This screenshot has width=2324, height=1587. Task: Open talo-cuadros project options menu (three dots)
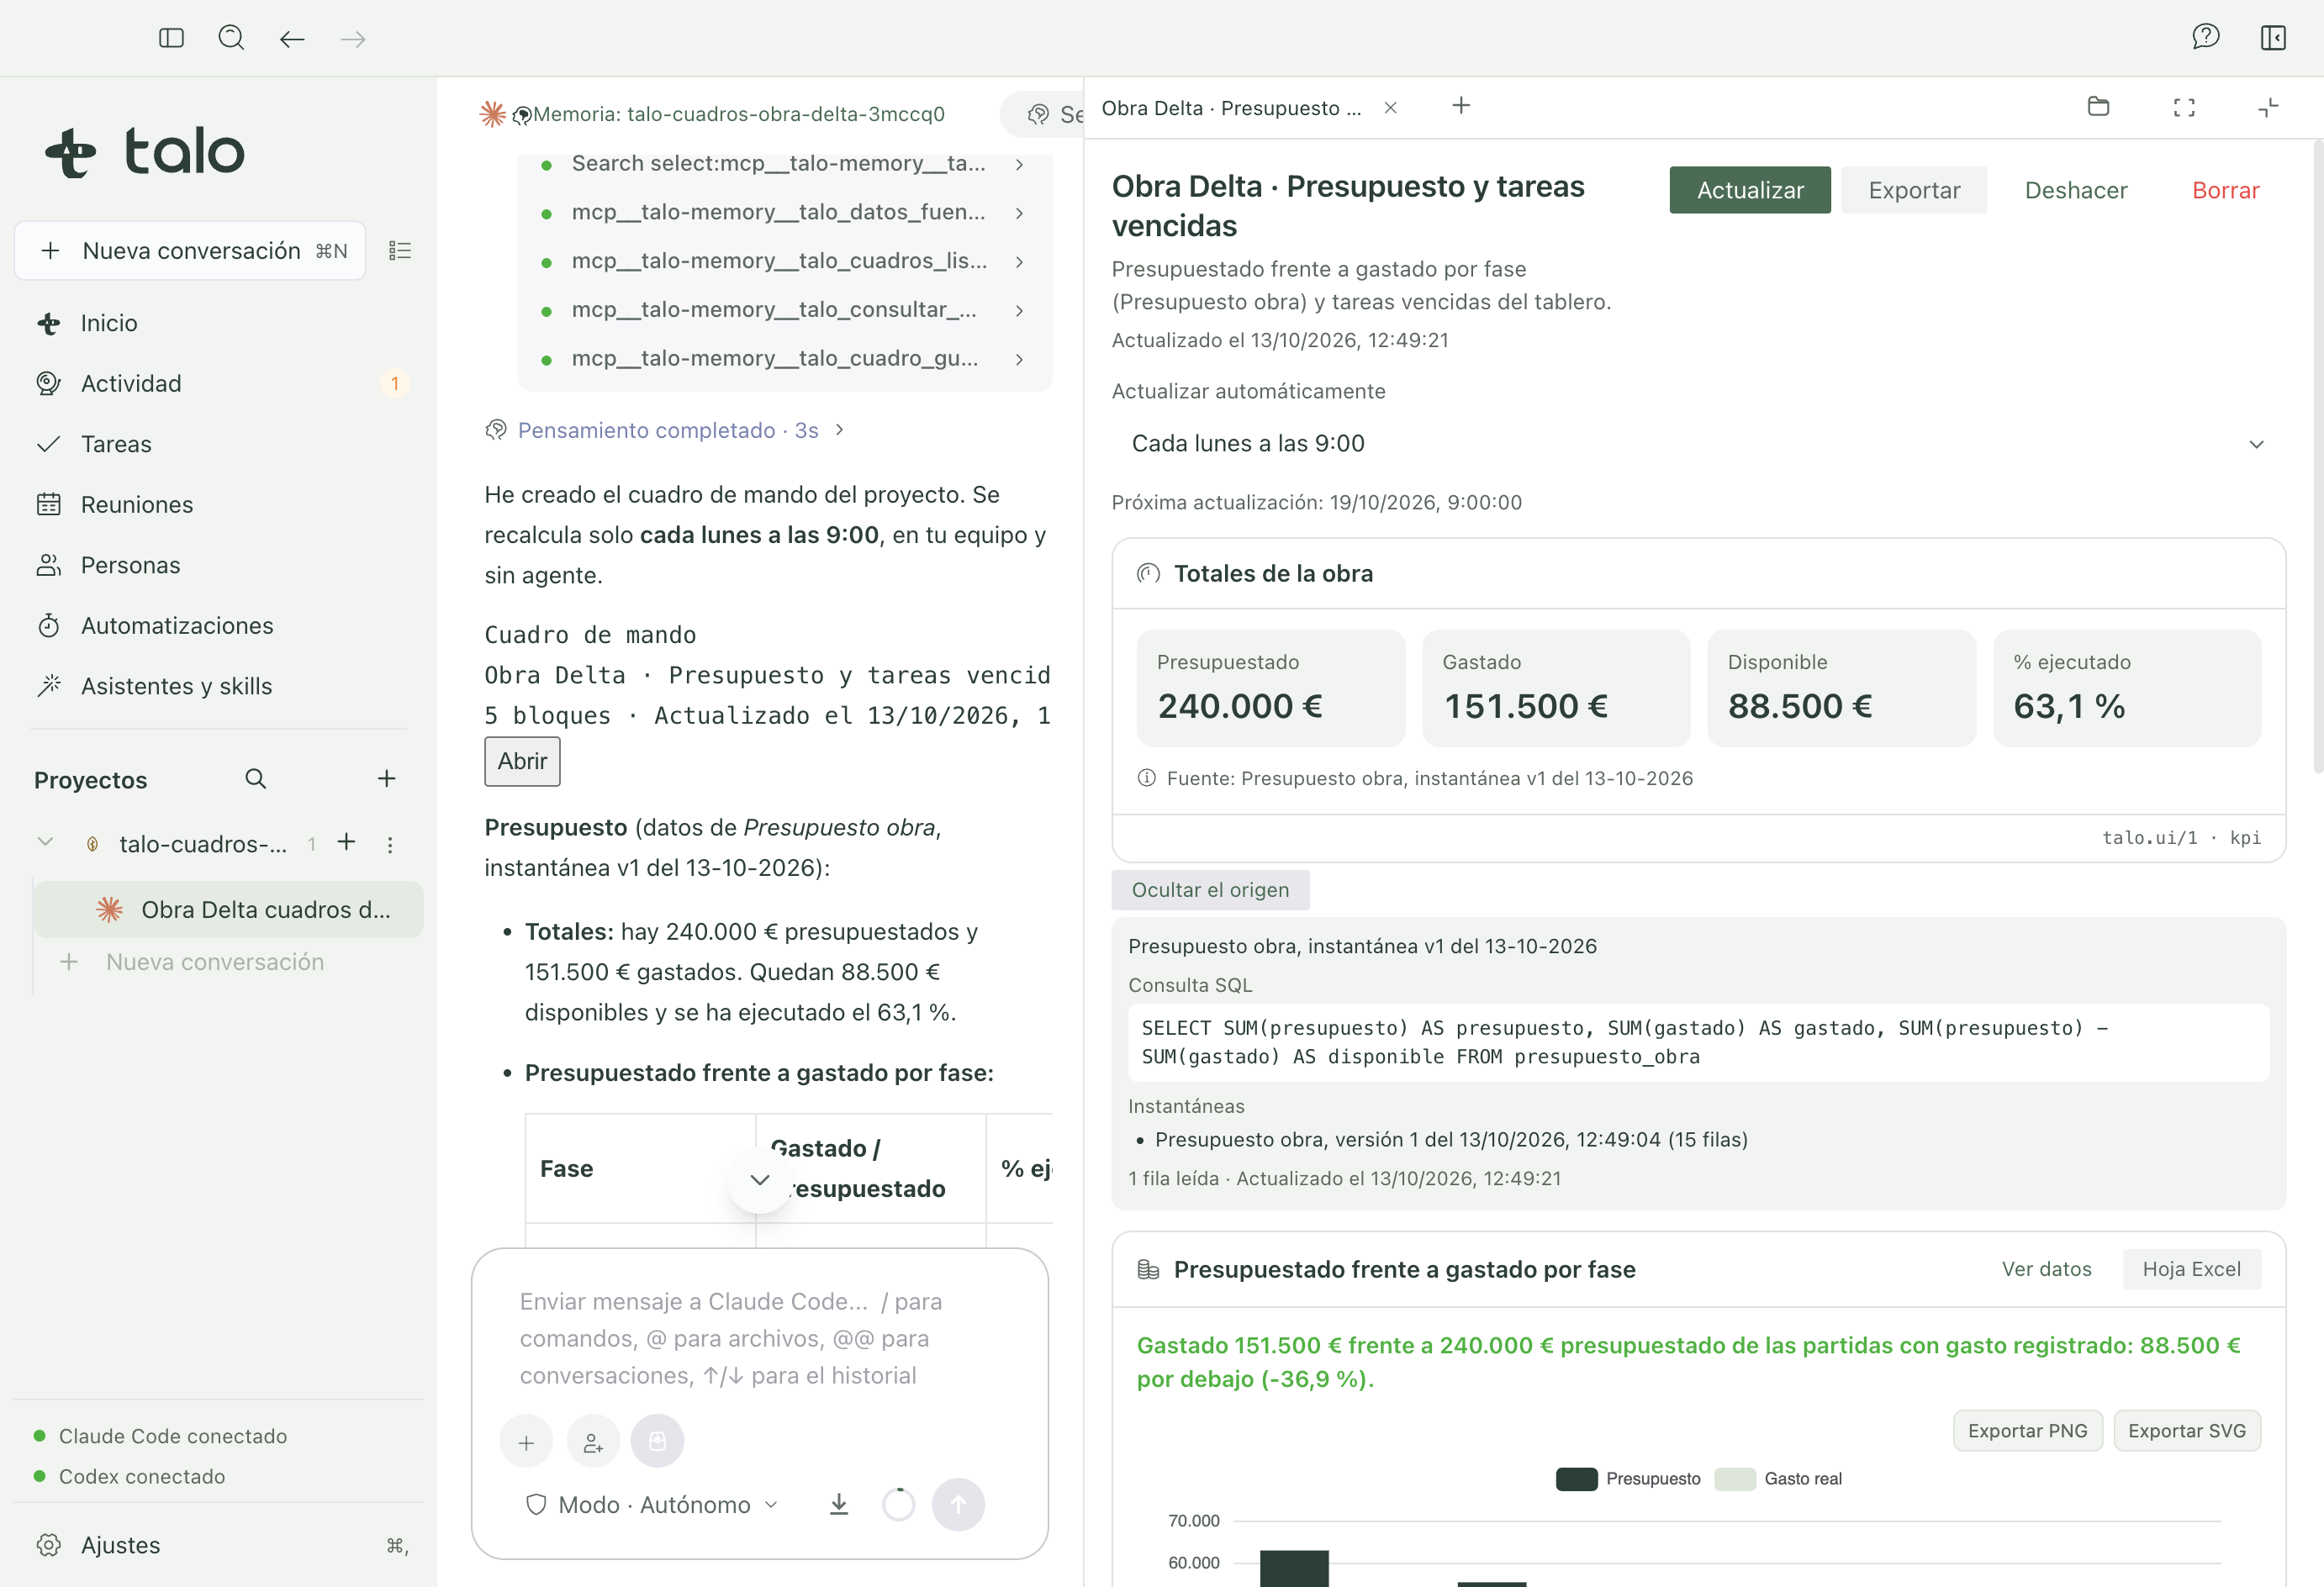(x=390, y=844)
